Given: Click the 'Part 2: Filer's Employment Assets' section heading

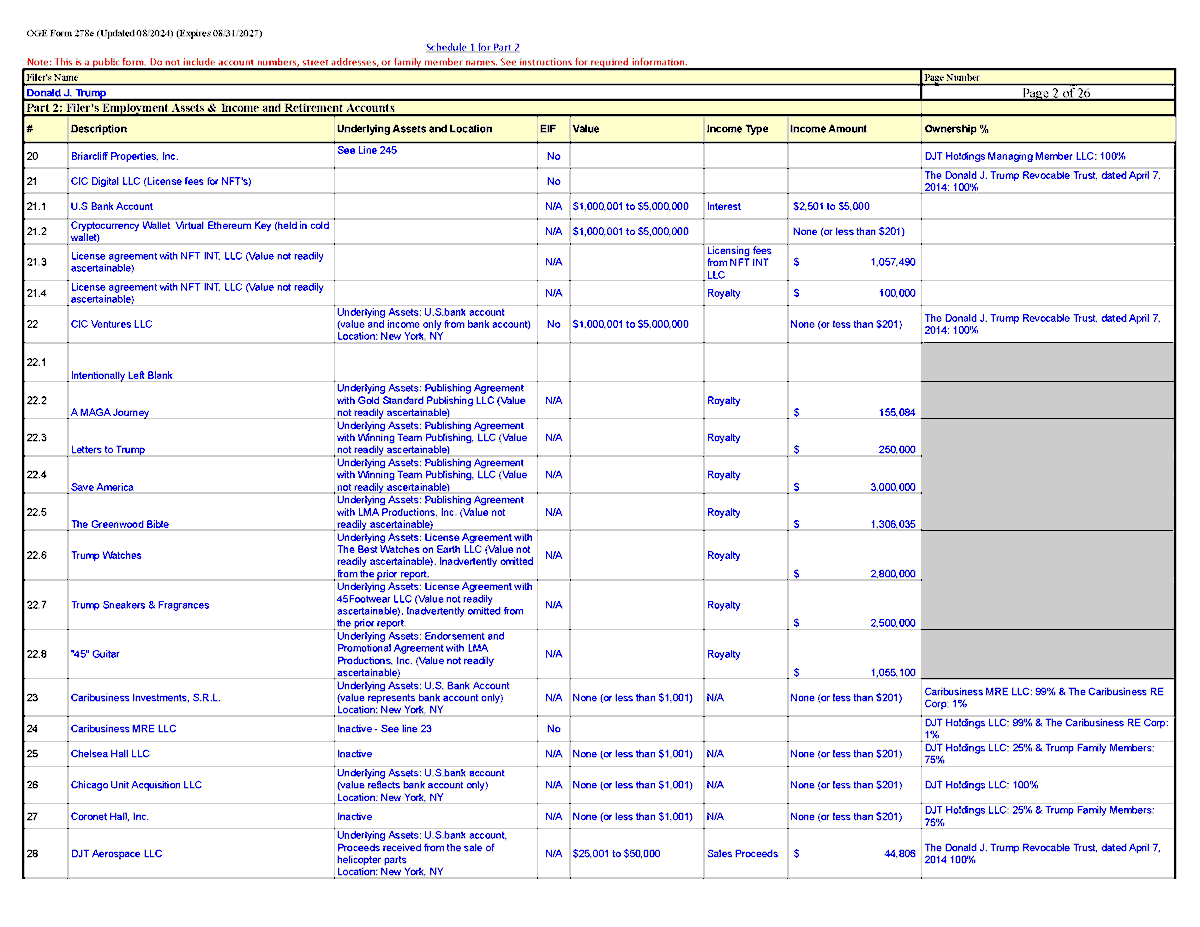Looking at the screenshot, I should 210,108.
